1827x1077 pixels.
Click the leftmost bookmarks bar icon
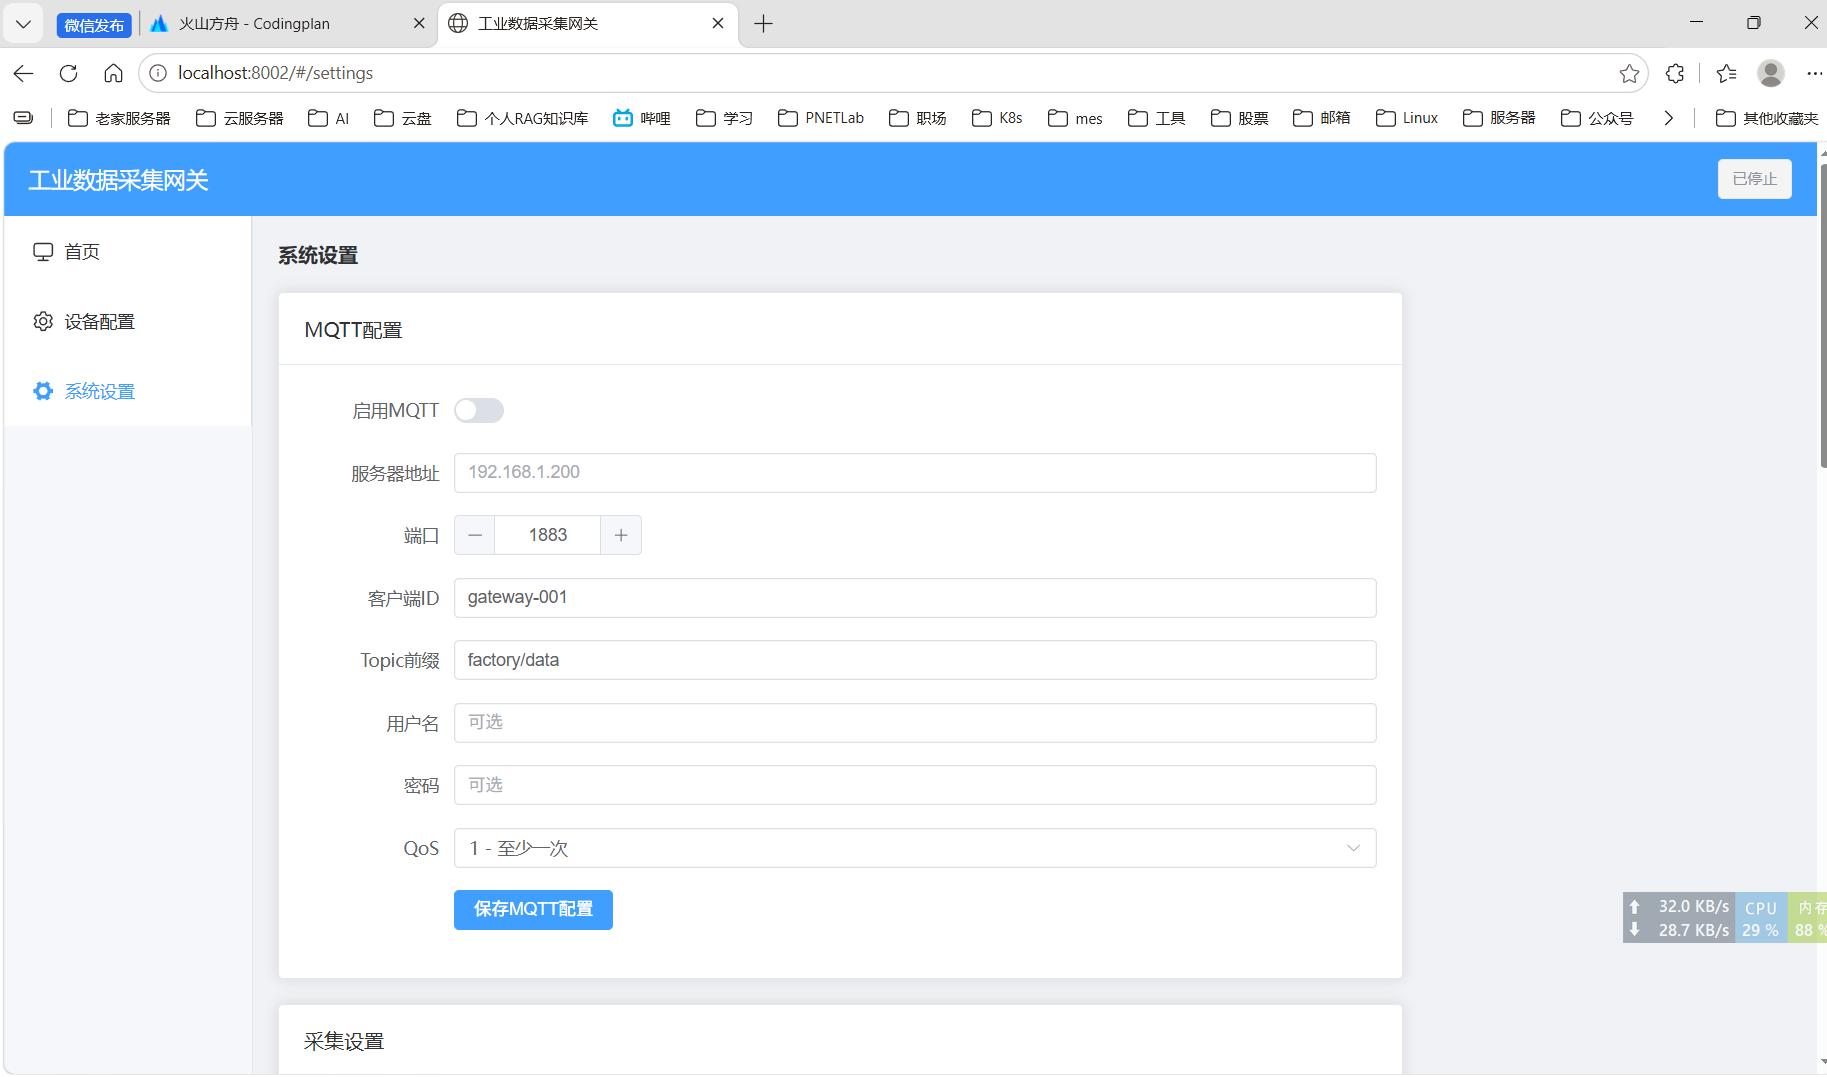tap(23, 118)
